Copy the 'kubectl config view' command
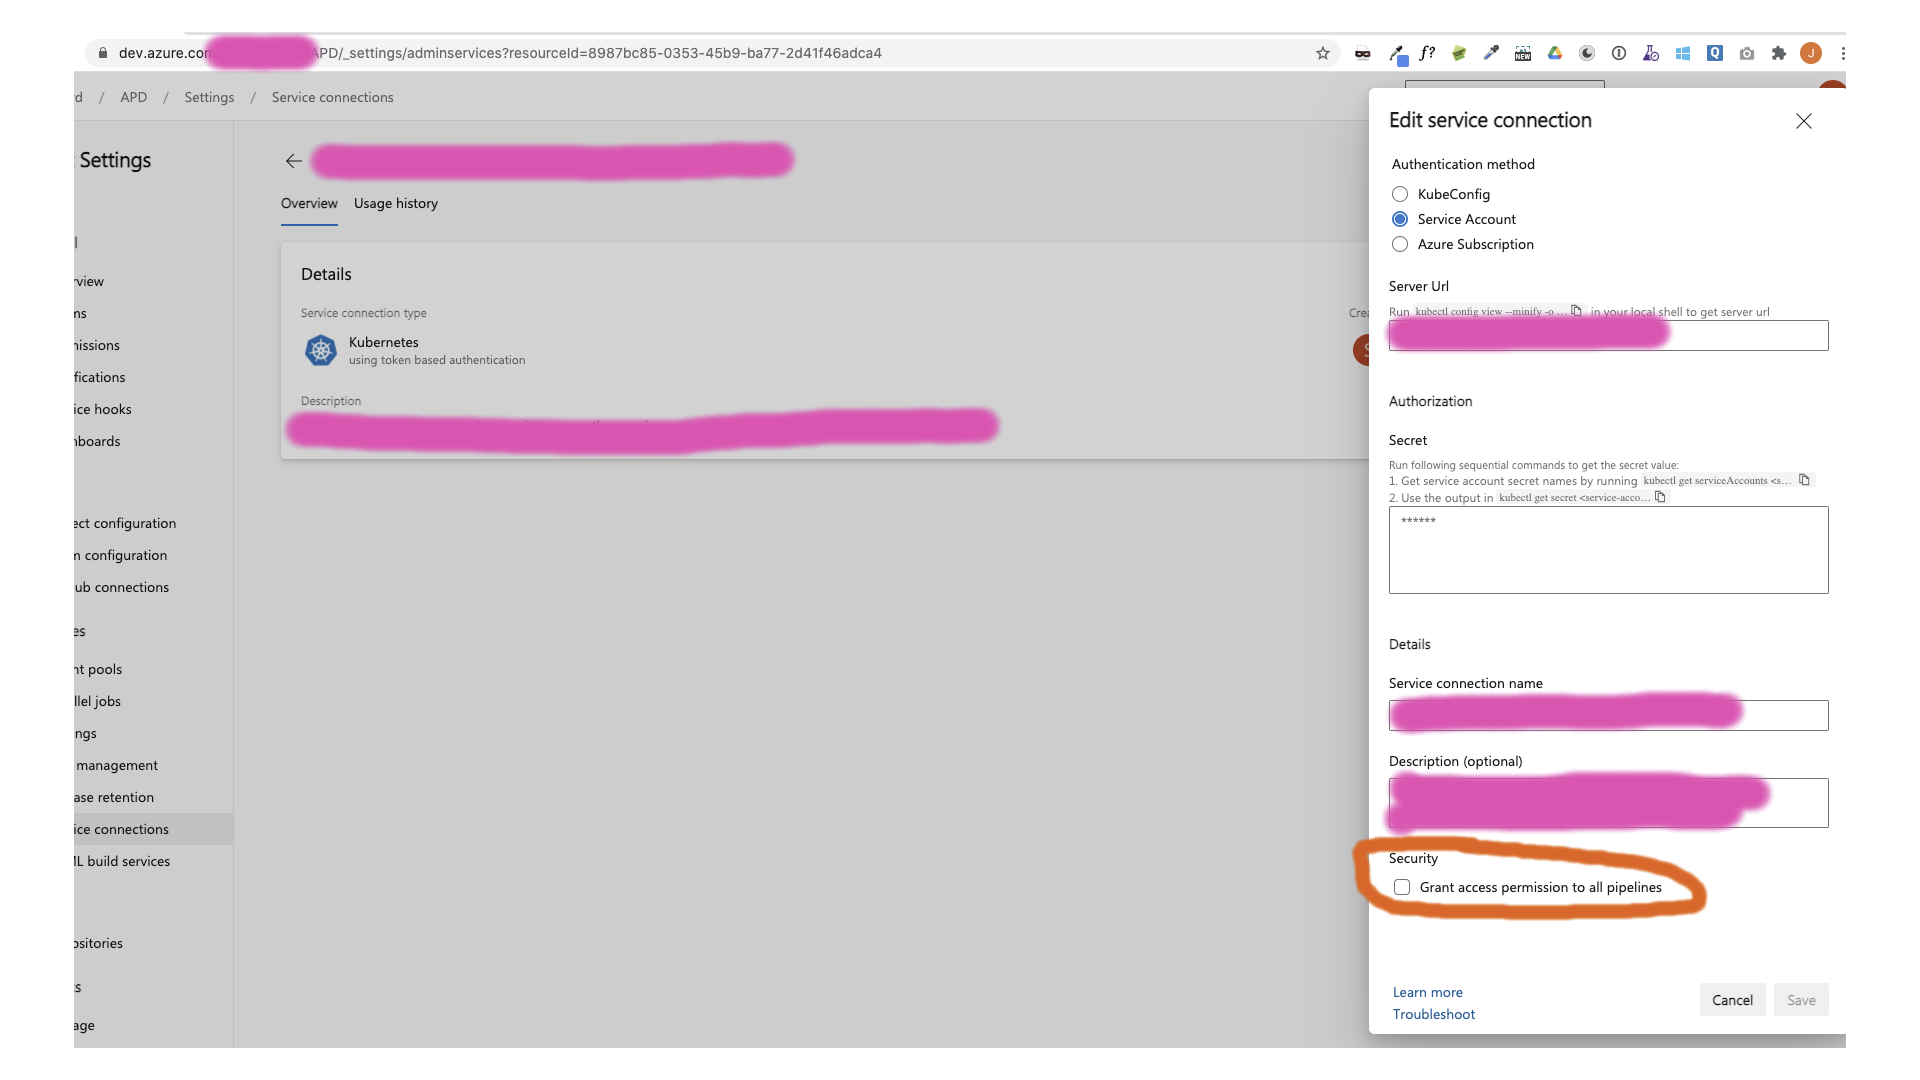Viewport: 1920px width, 1080px height. click(x=1576, y=311)
